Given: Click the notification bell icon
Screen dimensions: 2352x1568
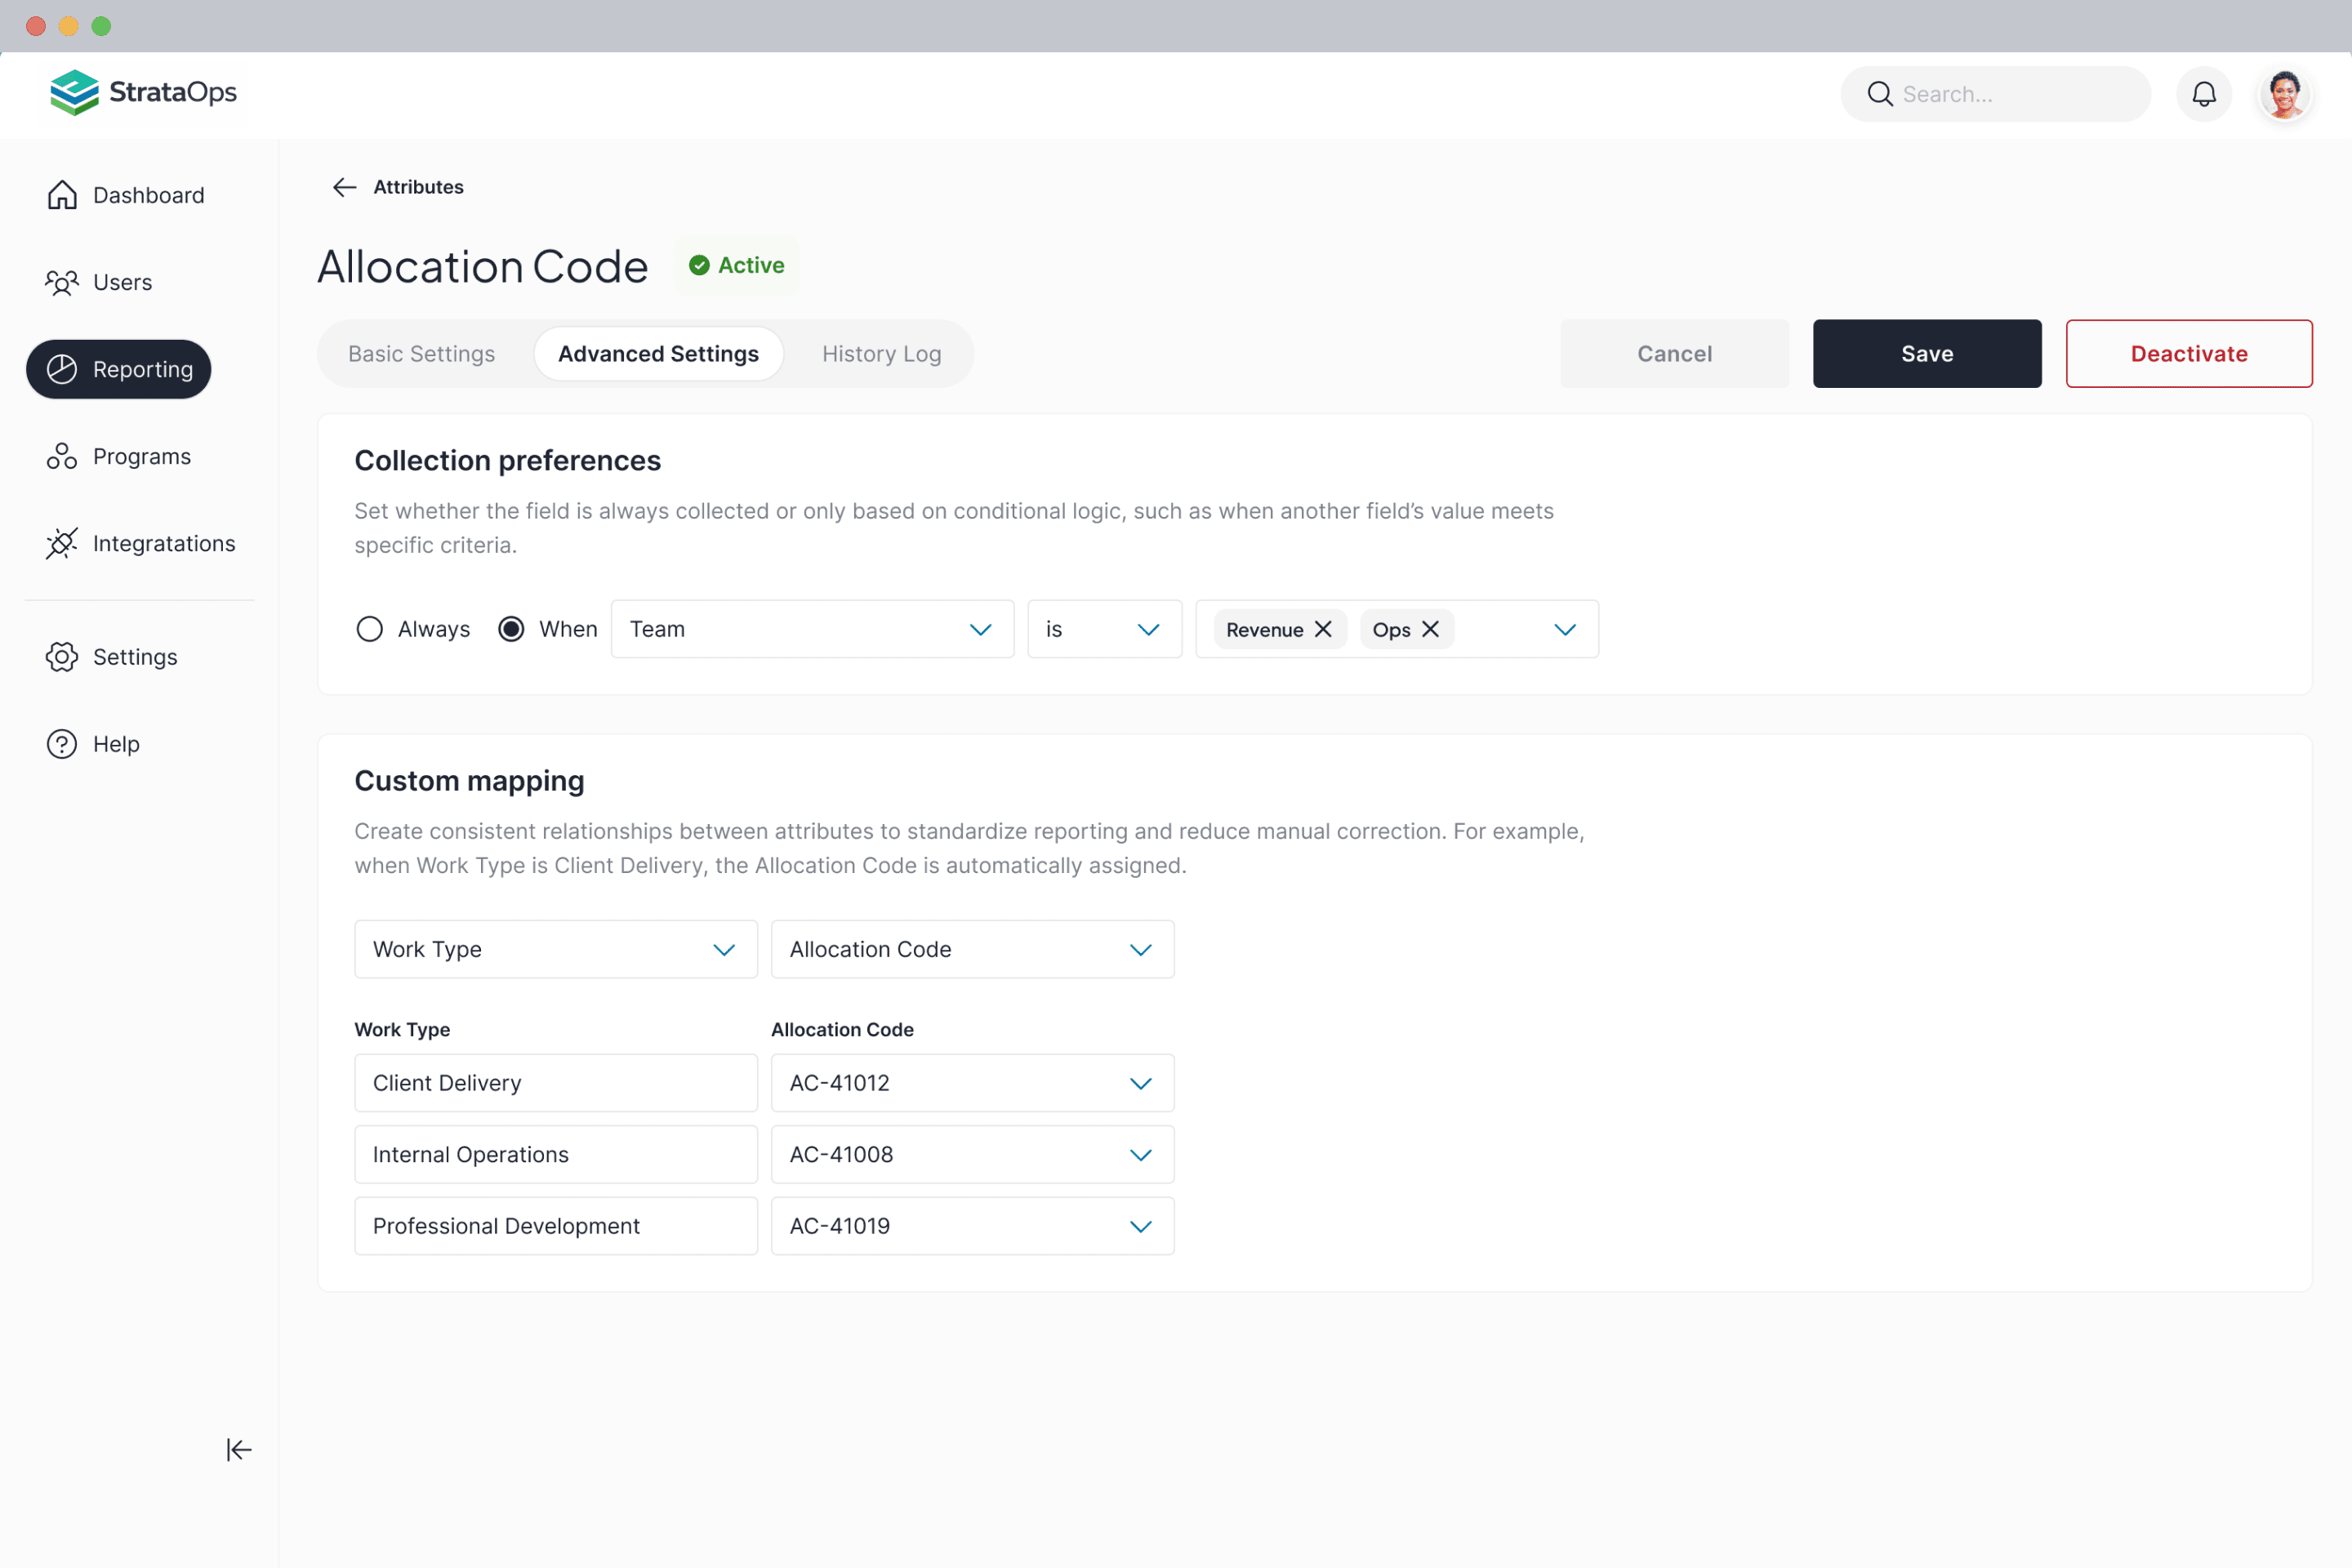Looking at the screenshot, I should tap(2203, 94).
